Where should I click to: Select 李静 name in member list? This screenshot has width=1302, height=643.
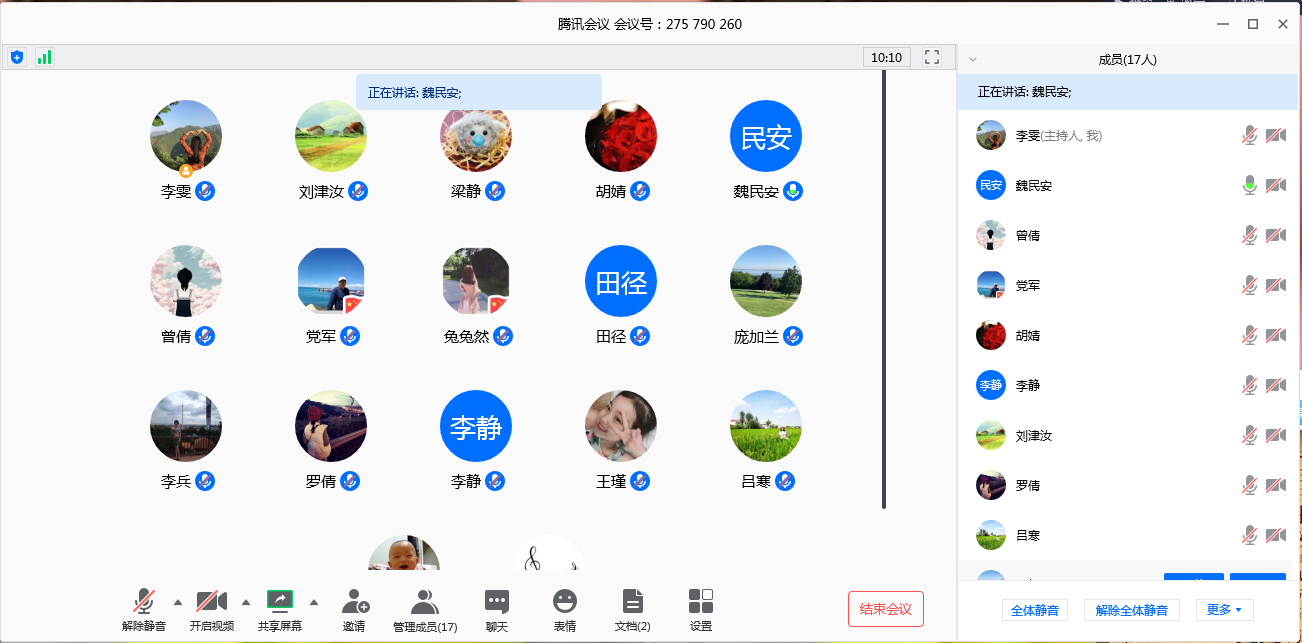coord(1028,385)
